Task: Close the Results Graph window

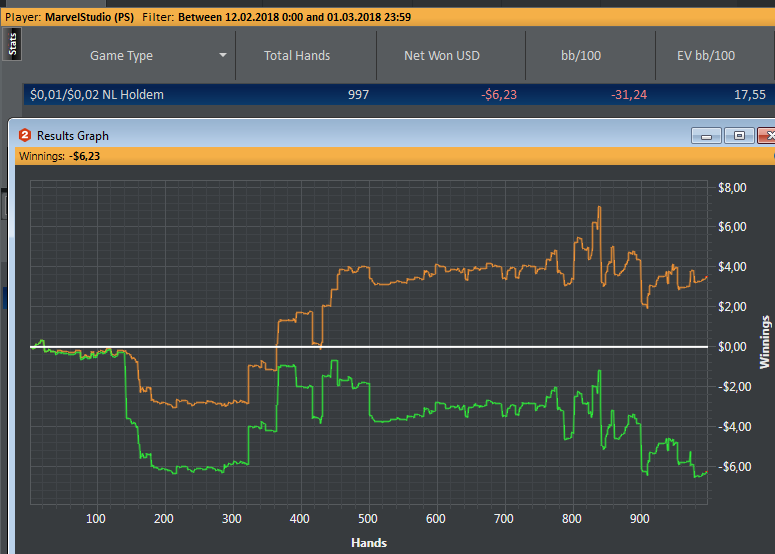Action: pos(767,135)
